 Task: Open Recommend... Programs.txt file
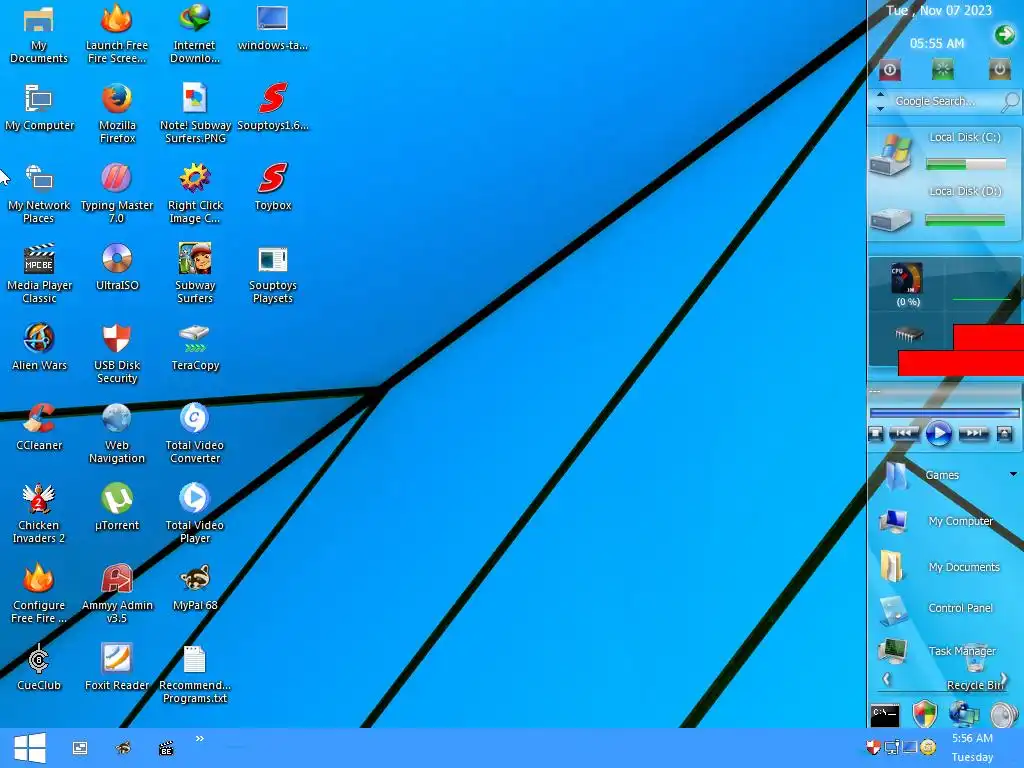tap(195, 674)
